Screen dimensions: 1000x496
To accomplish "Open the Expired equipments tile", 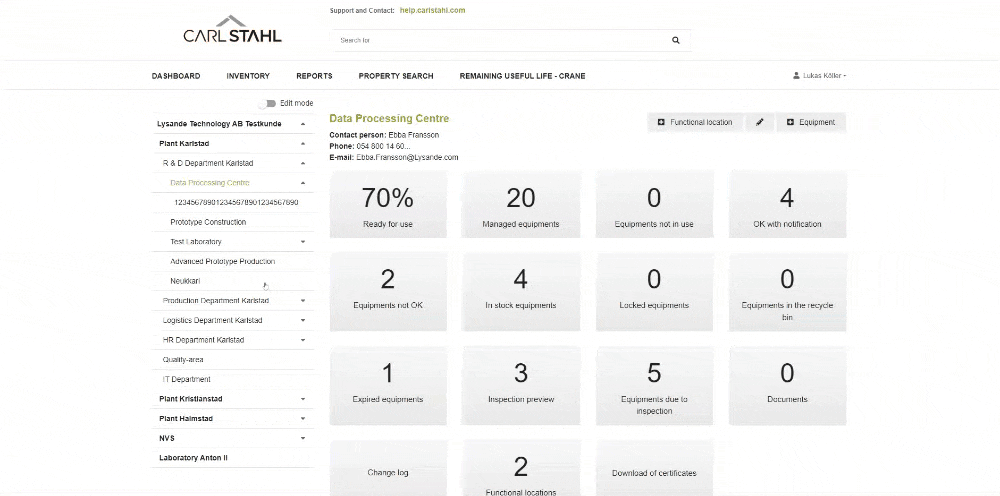I will coord(388,383).
